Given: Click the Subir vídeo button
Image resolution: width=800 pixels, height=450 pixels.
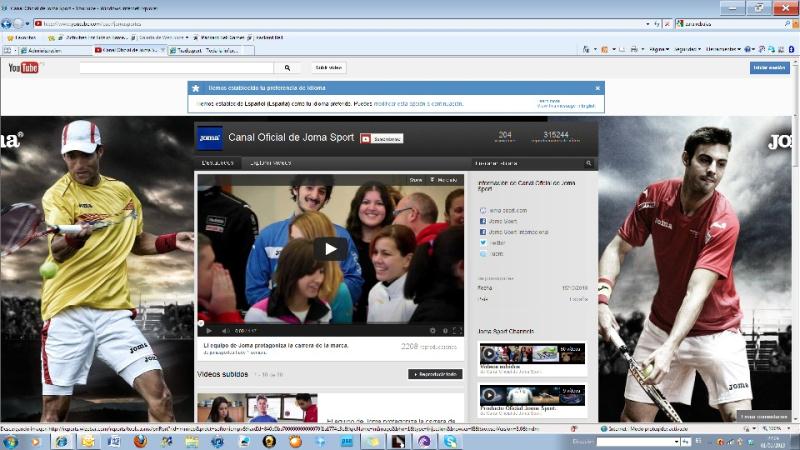Looking at the screenshot, I should pos(328,68).
